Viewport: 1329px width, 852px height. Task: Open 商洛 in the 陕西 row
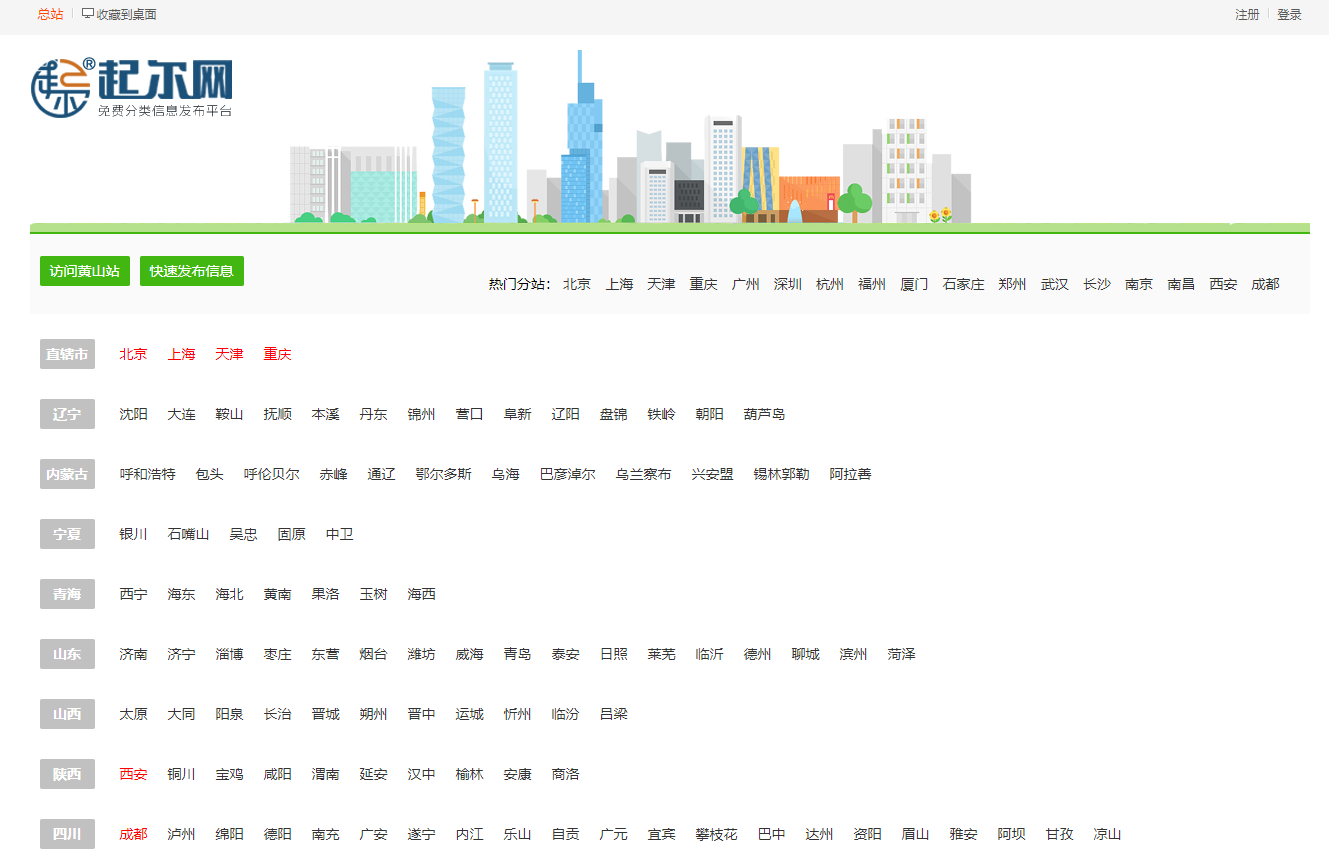[565, 774]
